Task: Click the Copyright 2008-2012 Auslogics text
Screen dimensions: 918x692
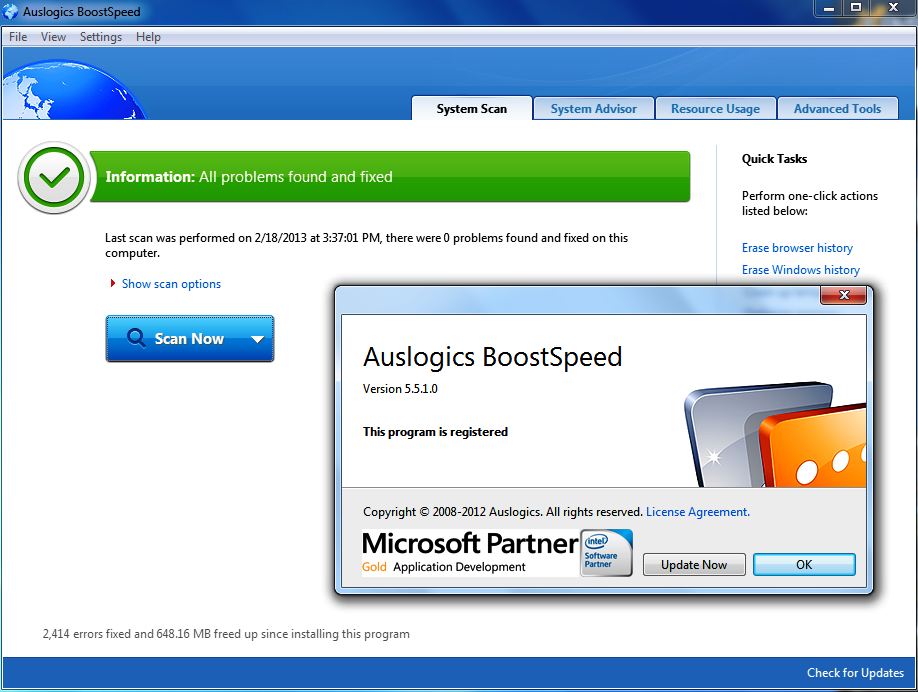Action: click(503, 512)
